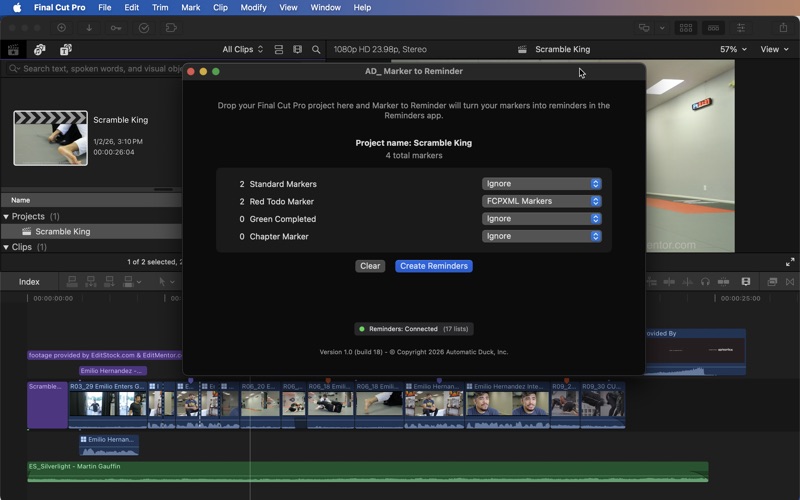
Task: Open Red Todo Marker list dropdown
Action: pyautogui.click(x=541, y=201)
